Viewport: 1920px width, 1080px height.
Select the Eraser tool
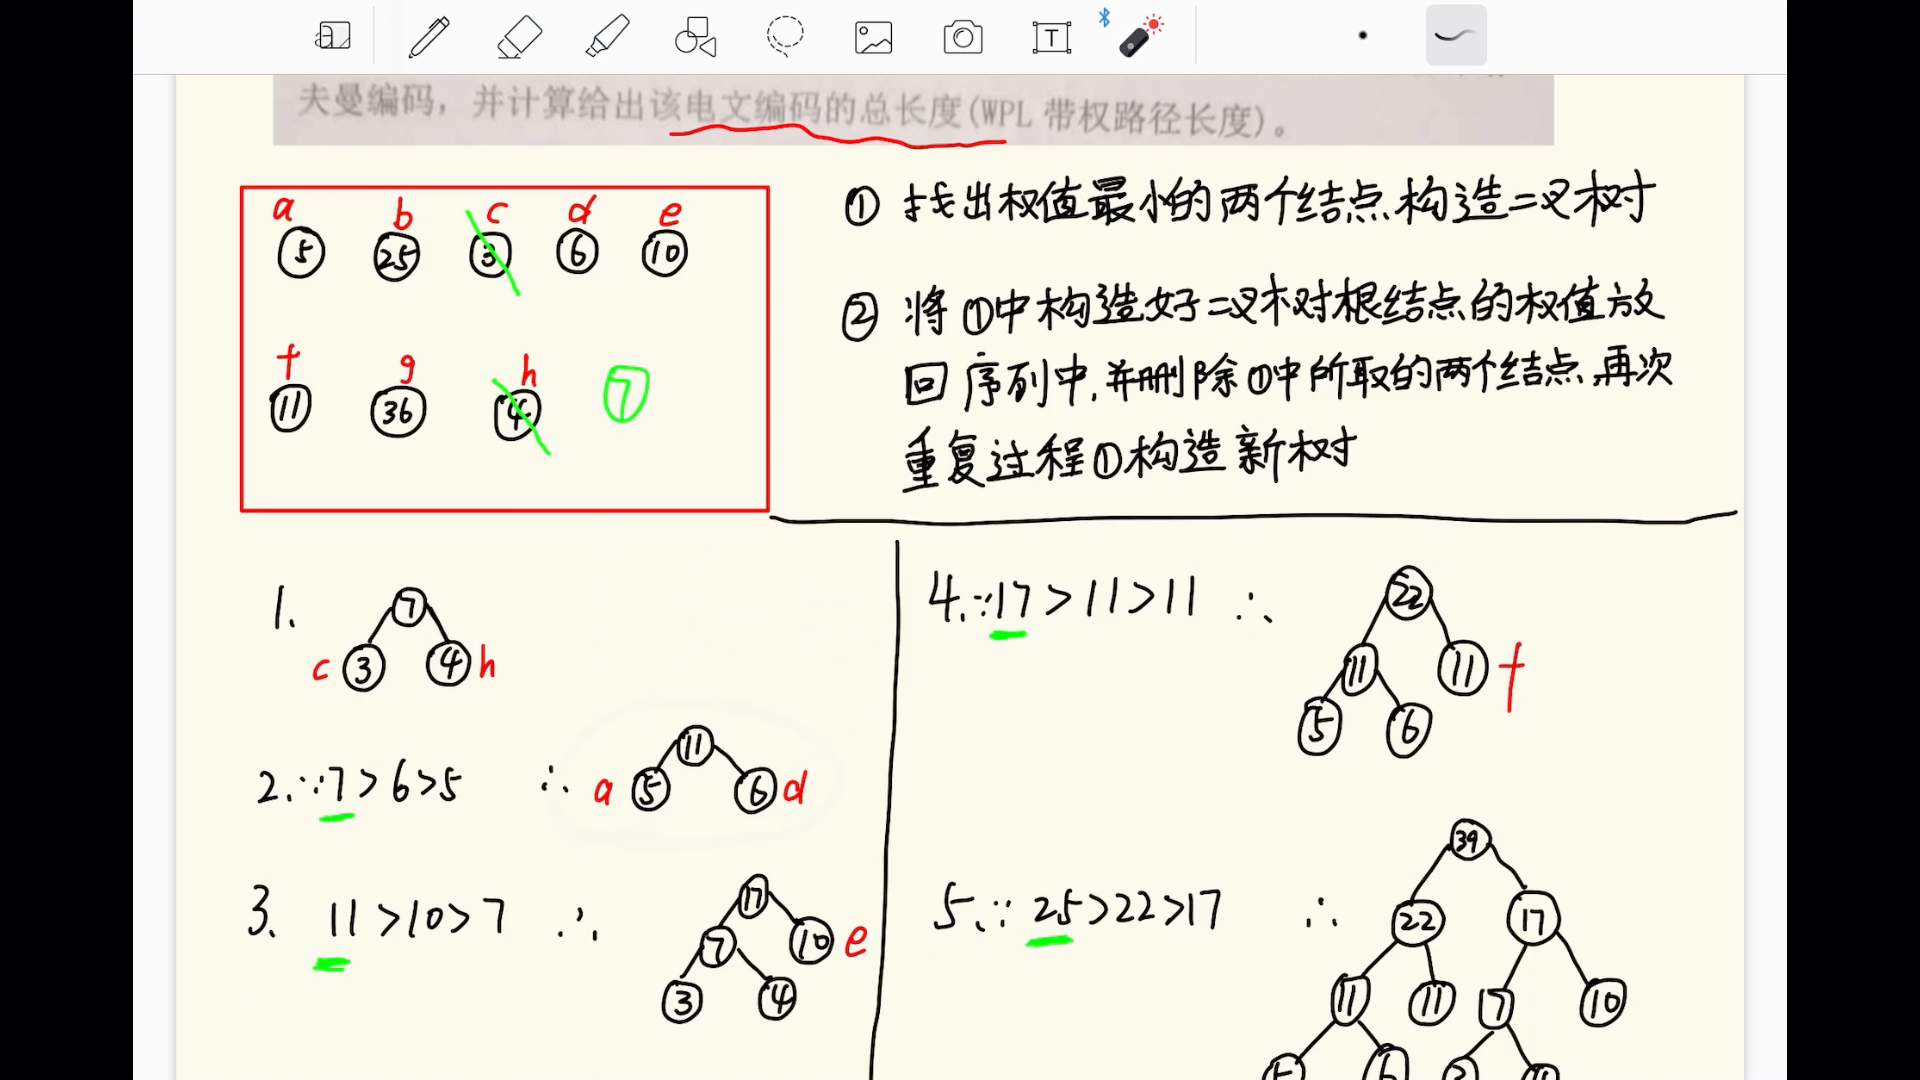(519, 37)
